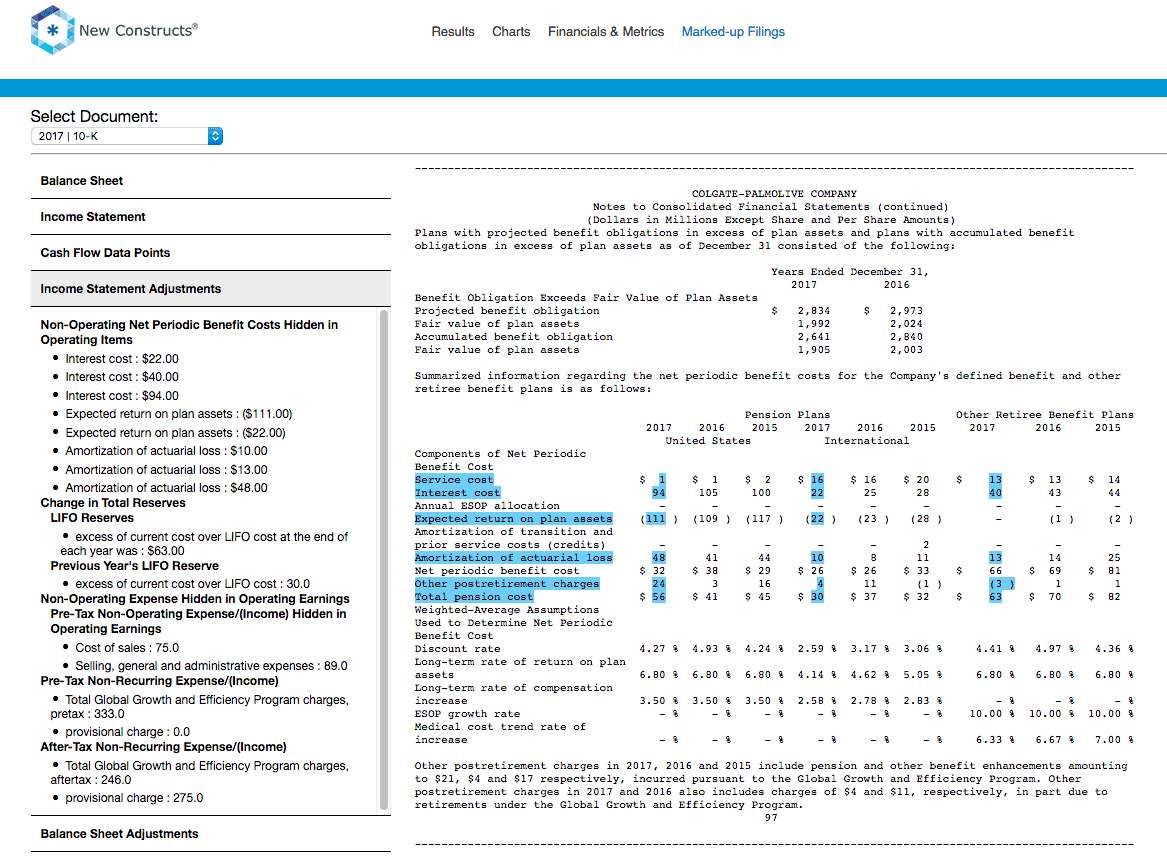Click highlighted 'Service cost' row label
1167x860 pixels.
click(454, 480)
